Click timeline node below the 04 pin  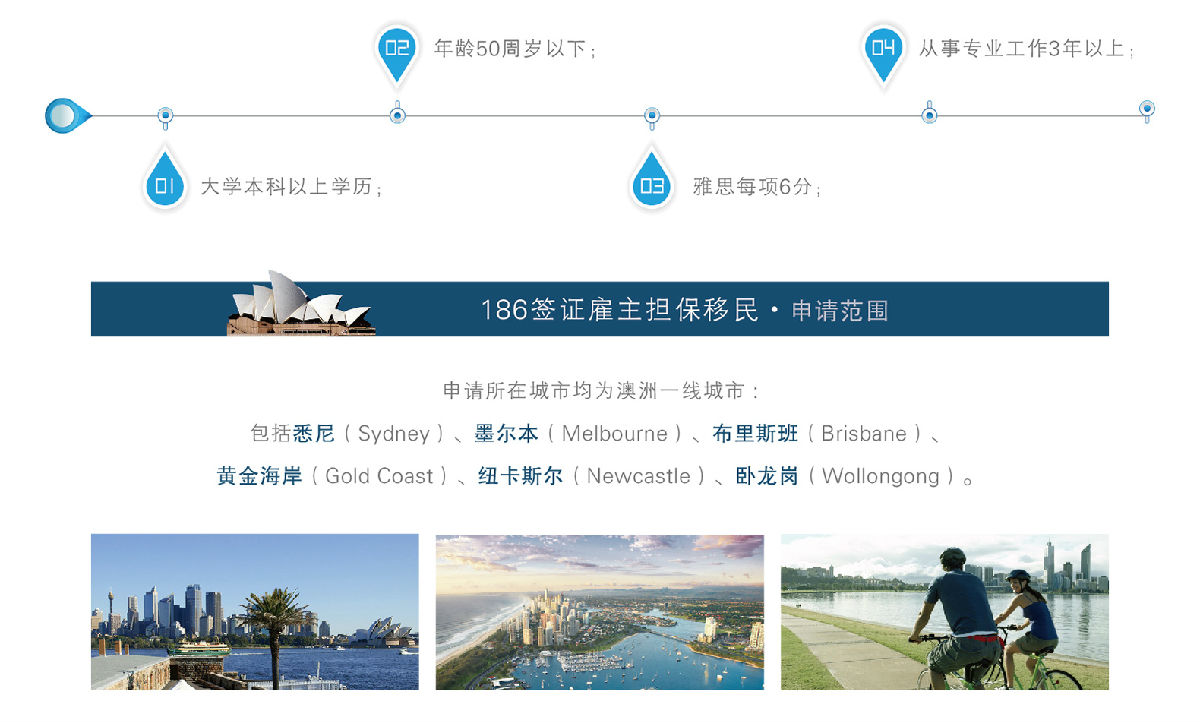929,114
